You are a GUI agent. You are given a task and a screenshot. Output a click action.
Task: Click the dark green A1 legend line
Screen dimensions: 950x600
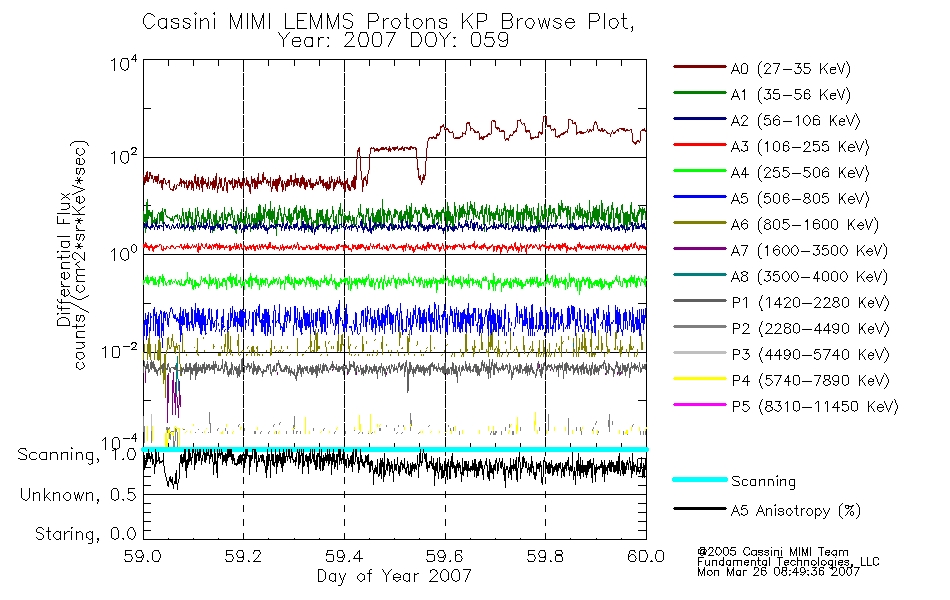700,93
